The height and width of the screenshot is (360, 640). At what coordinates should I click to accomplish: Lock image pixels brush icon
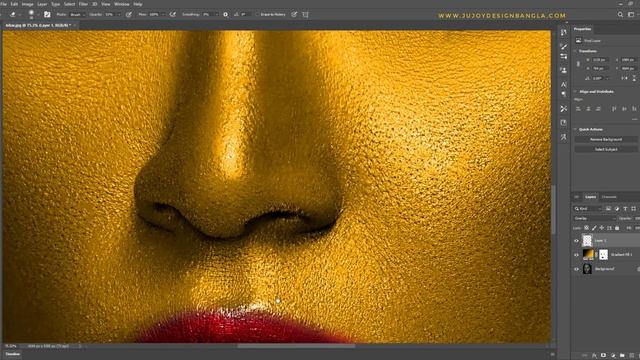pos(594,228)
